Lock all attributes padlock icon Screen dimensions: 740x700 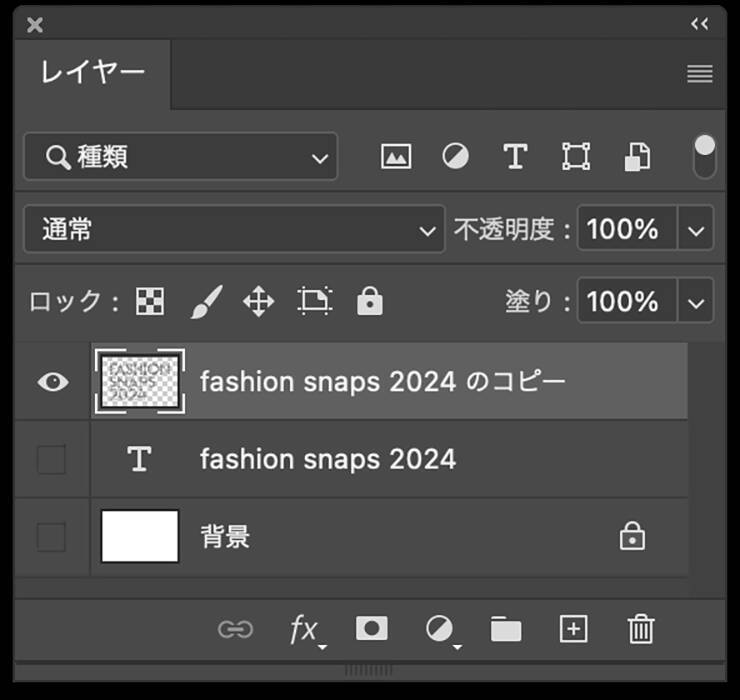(370, 301)
